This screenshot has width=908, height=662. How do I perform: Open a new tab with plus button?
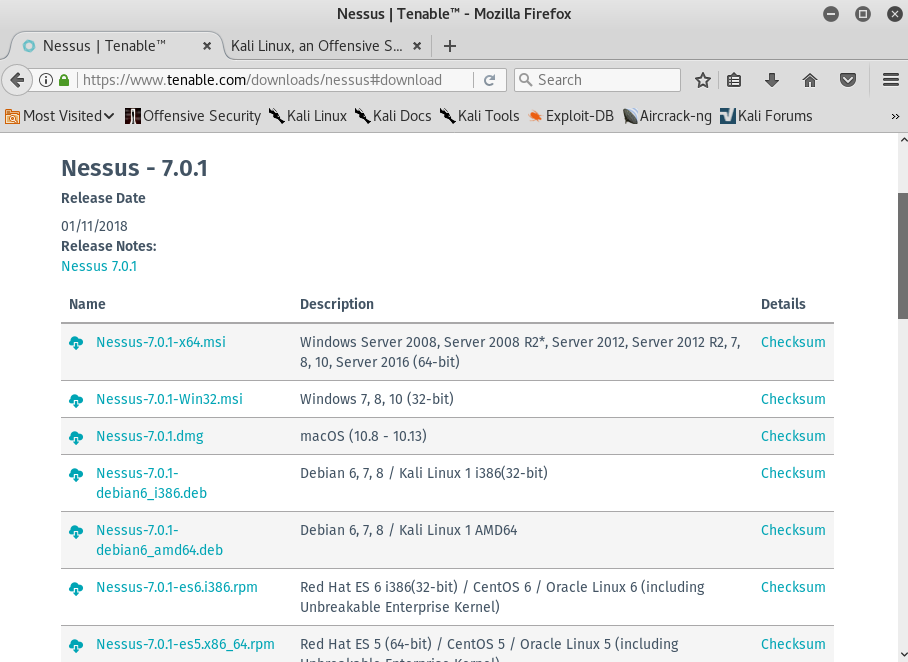(450, 46)
